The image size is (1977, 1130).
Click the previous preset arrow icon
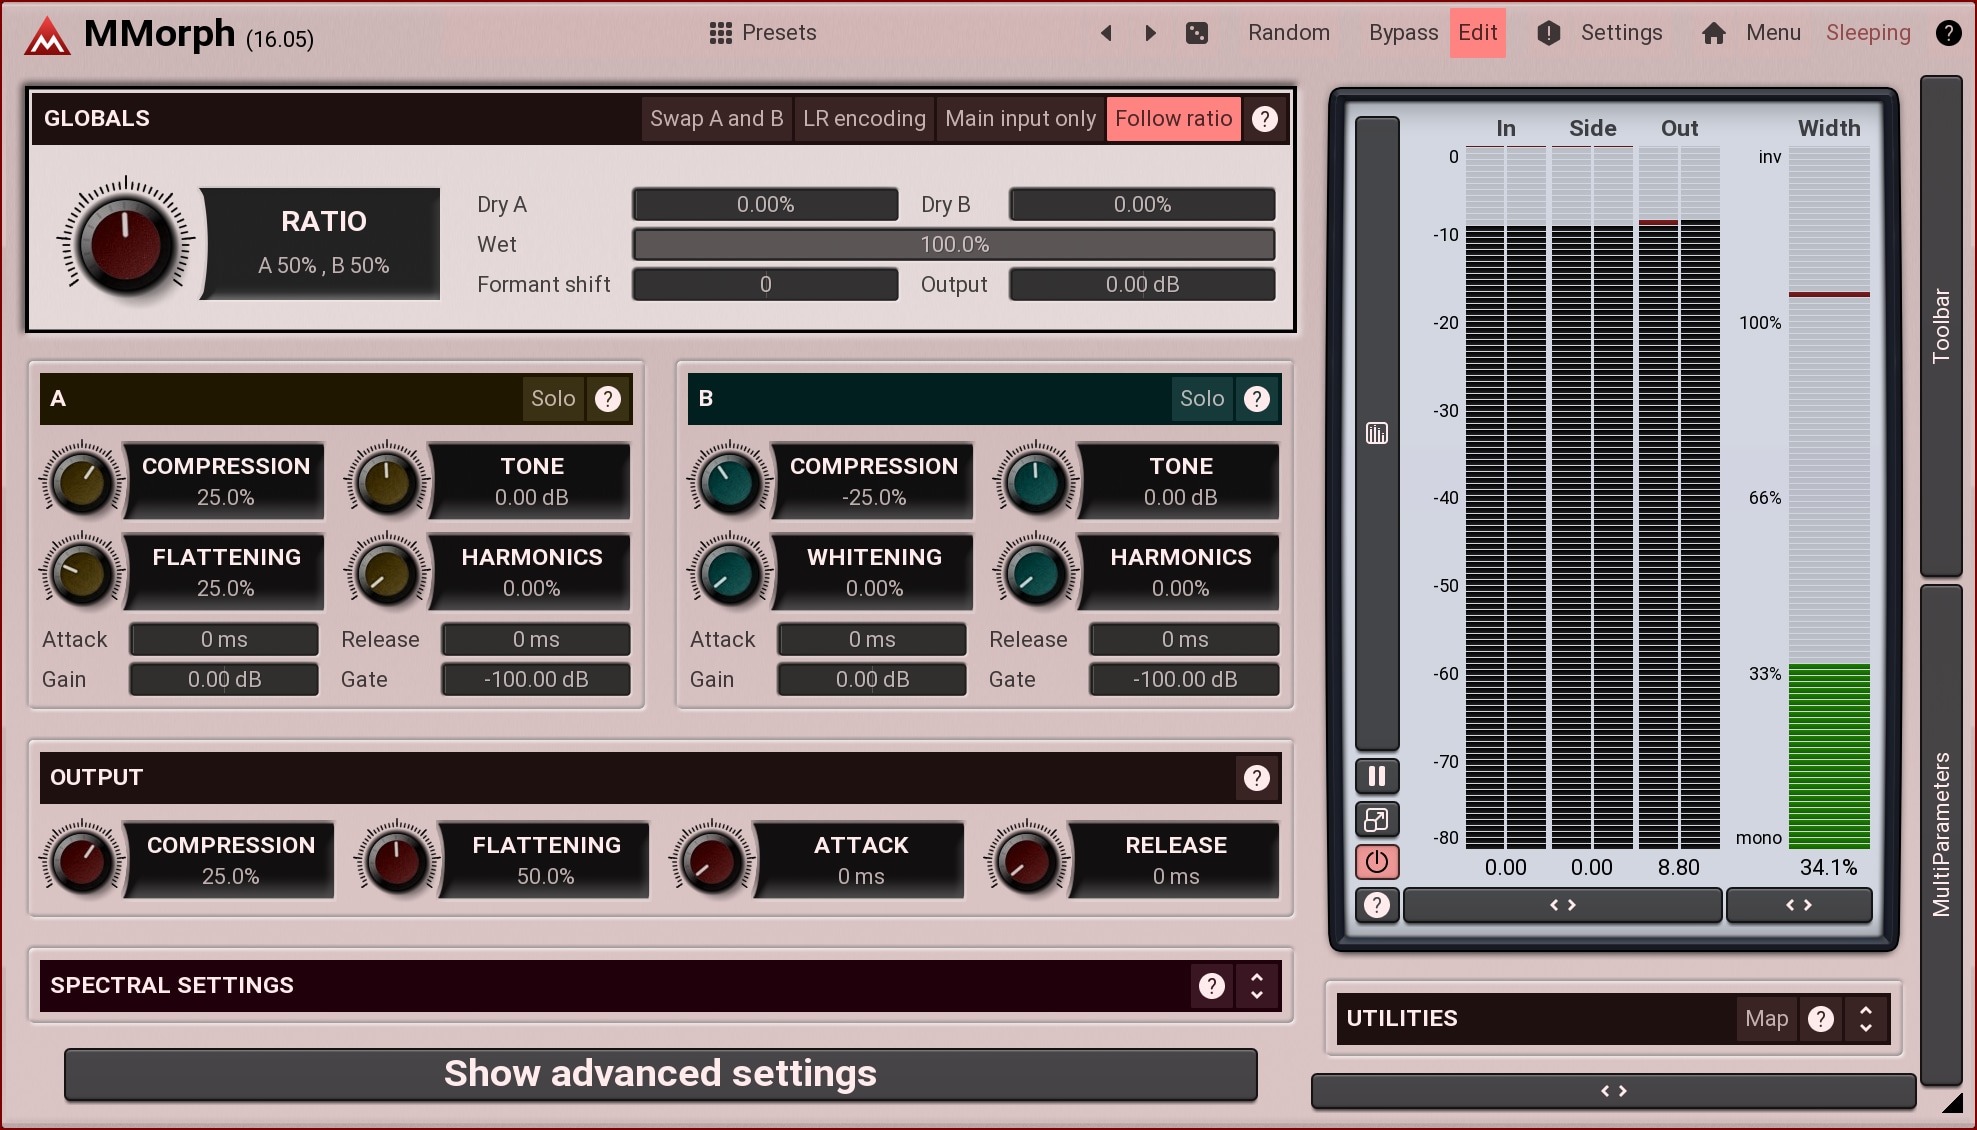[1106, 33]
